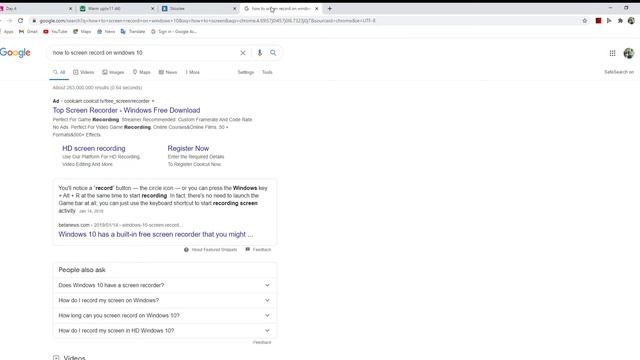Expand 'Does Windows 10 have a screen recorder?'

point(165,285)
